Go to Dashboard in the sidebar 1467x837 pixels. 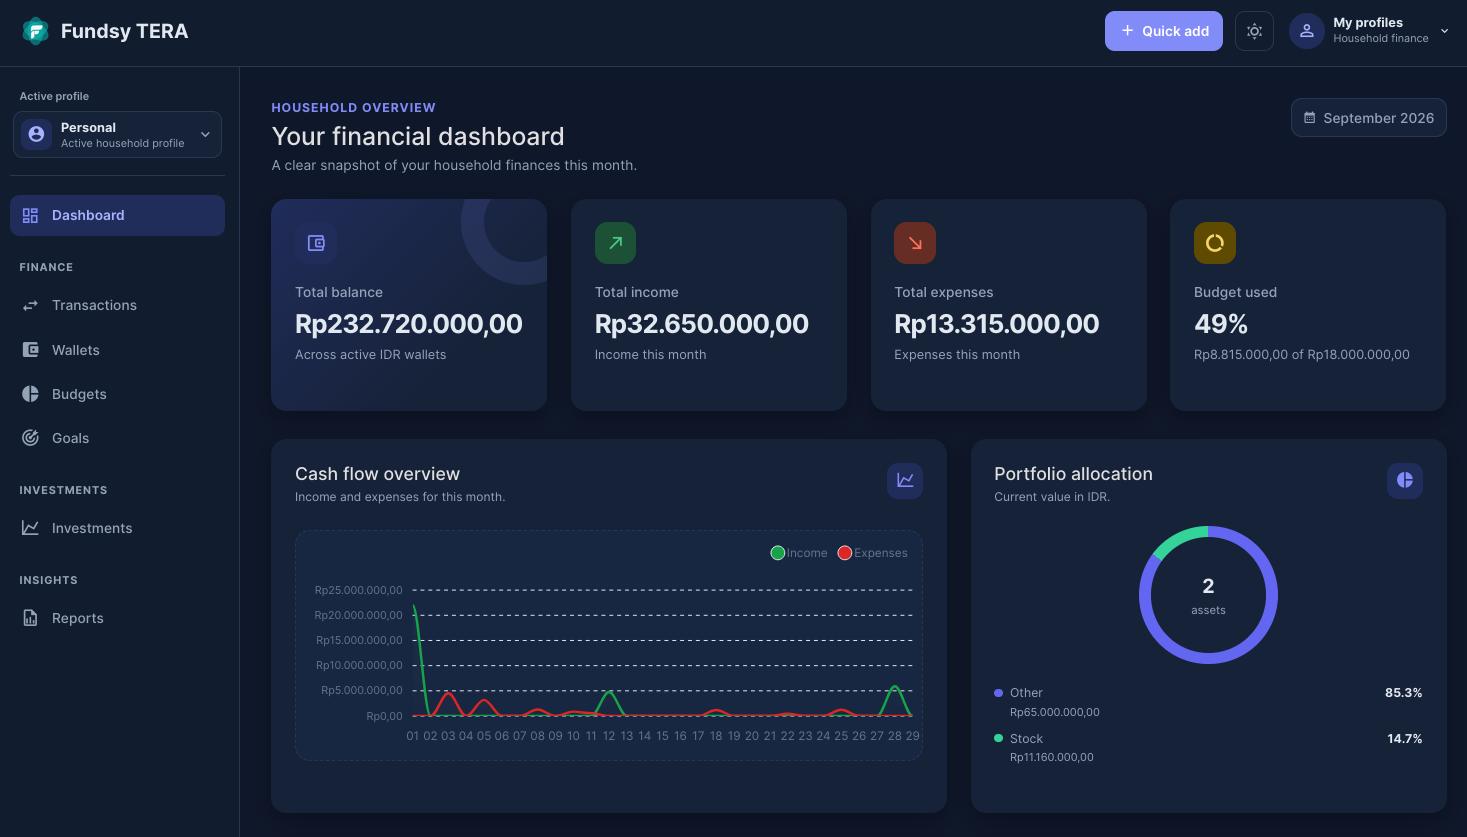tap(117, 215)
